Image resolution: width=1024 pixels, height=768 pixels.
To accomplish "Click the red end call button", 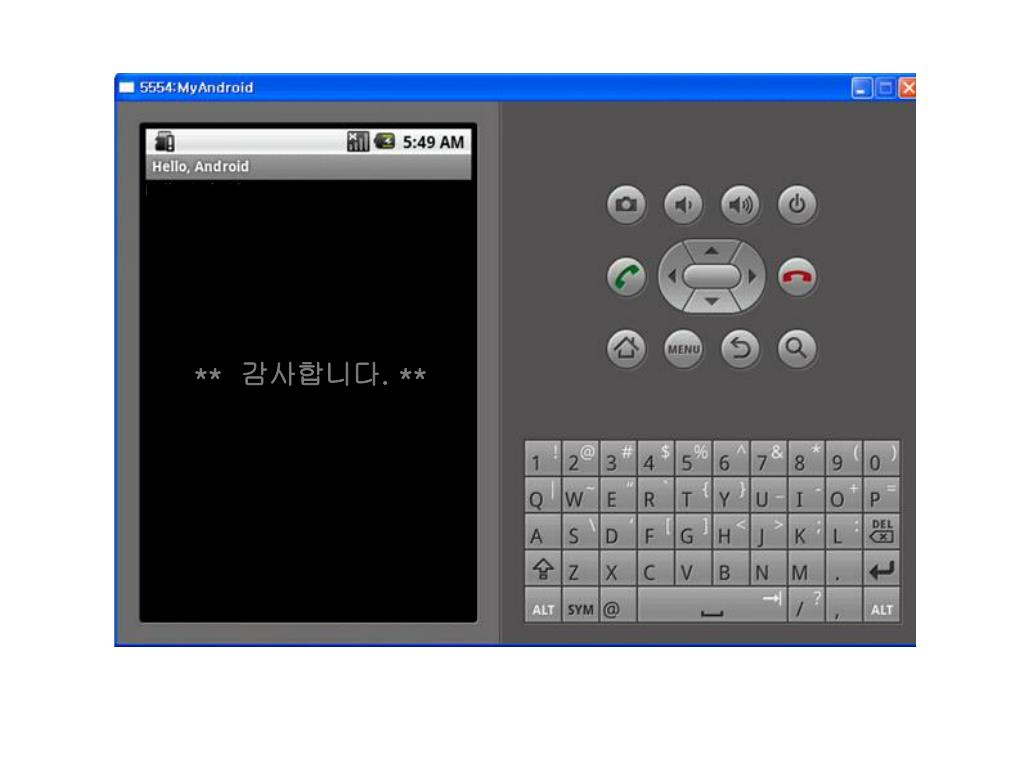I will 797,276.
